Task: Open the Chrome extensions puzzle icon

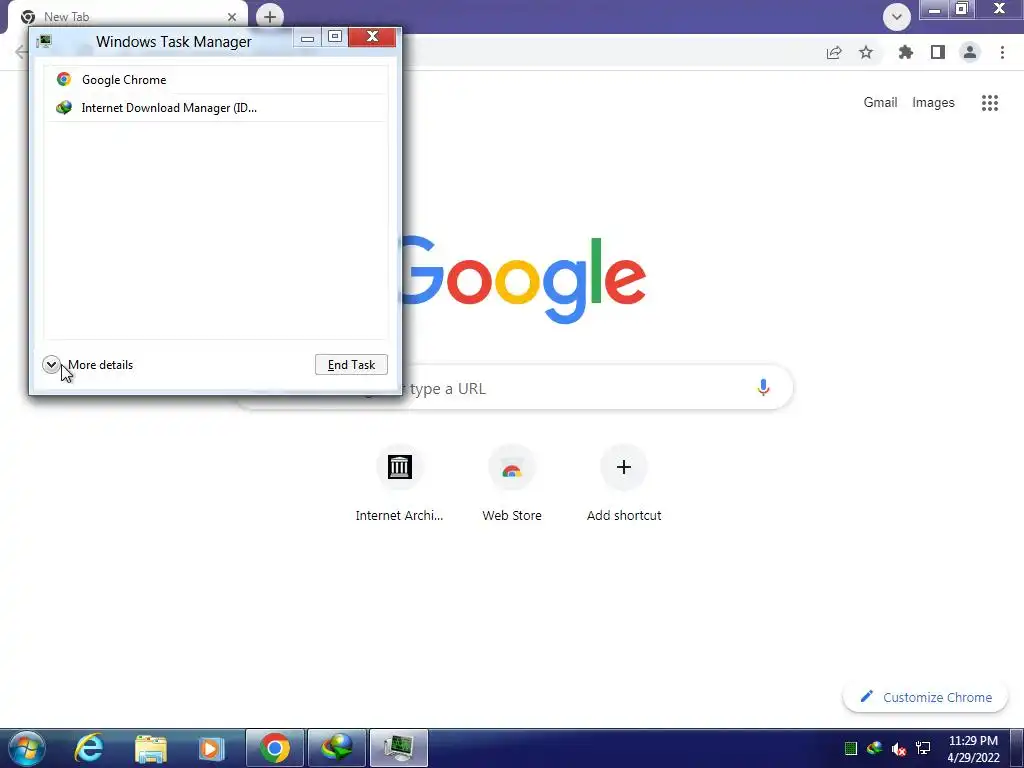Action: click(x=906, y=53)
